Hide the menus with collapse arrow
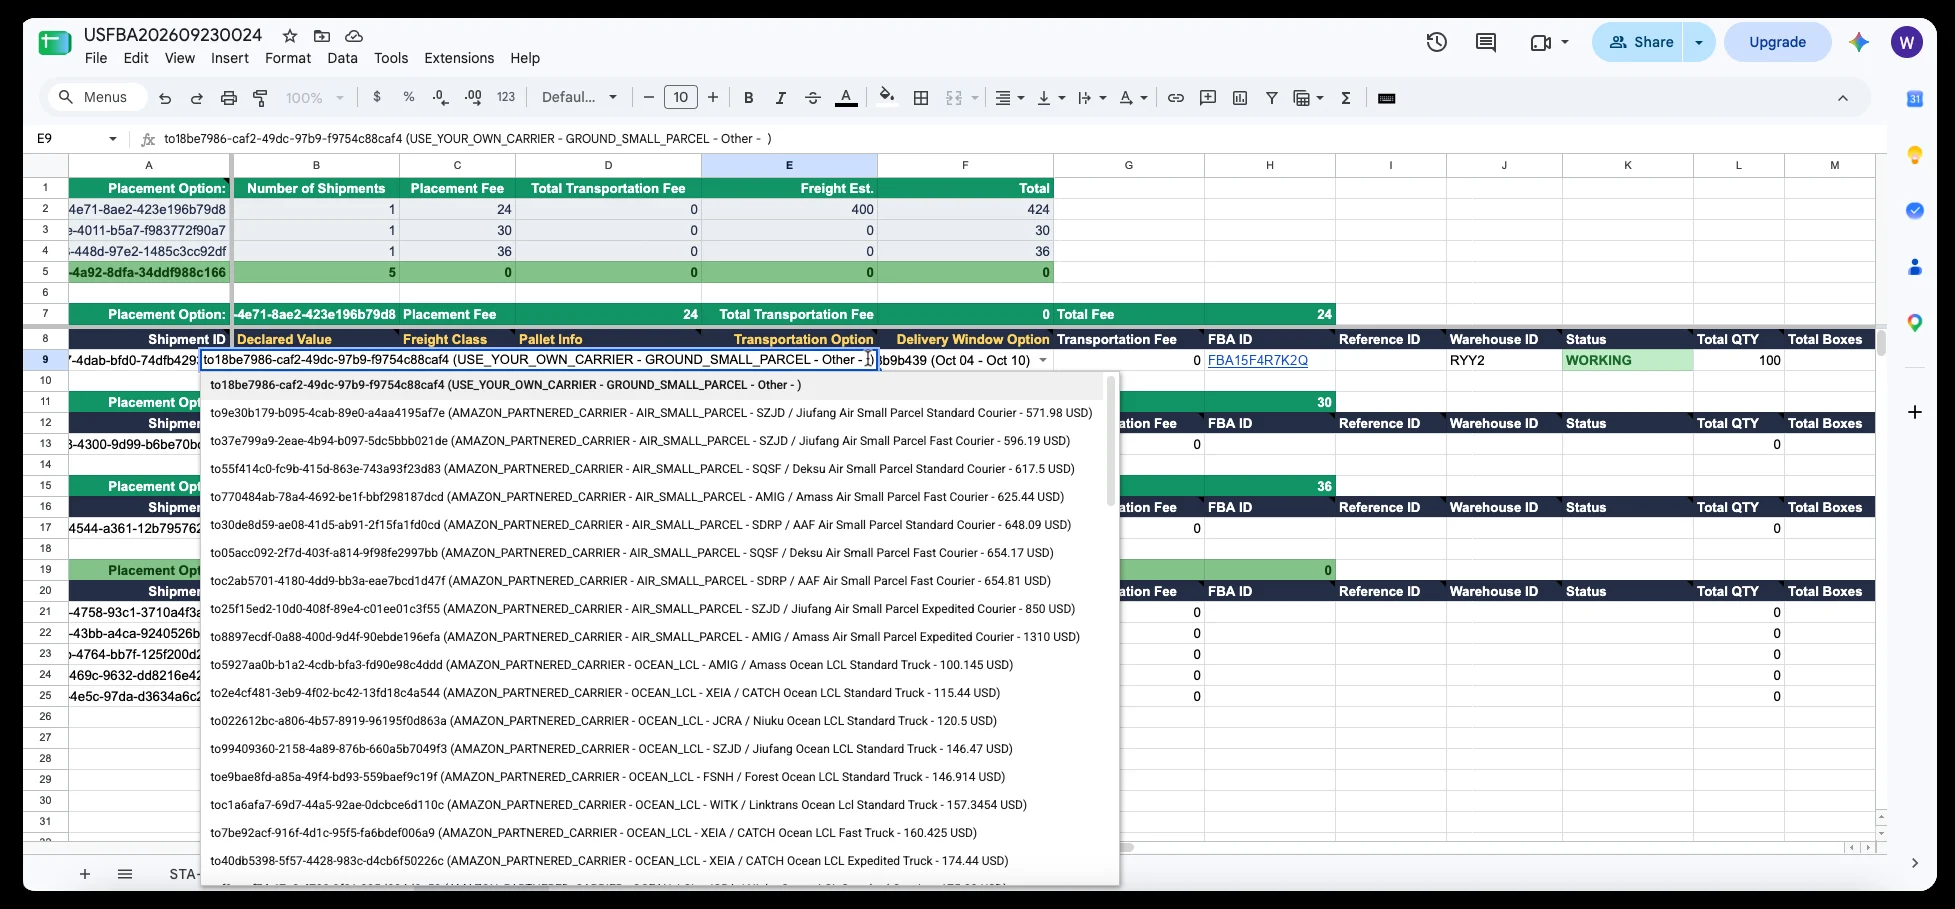The width and height of the screenshot is (1955, 909). 1843,98
